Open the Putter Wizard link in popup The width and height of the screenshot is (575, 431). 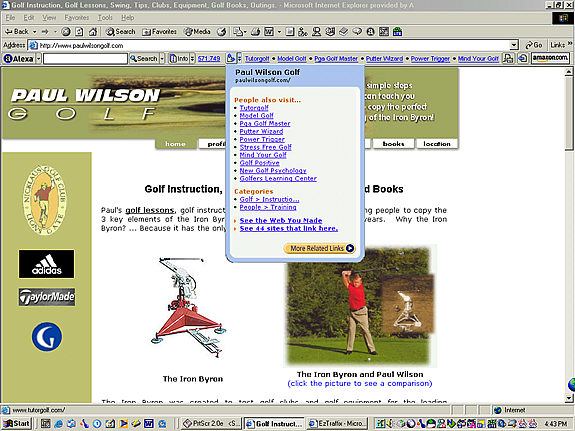(x=261, y=131)
